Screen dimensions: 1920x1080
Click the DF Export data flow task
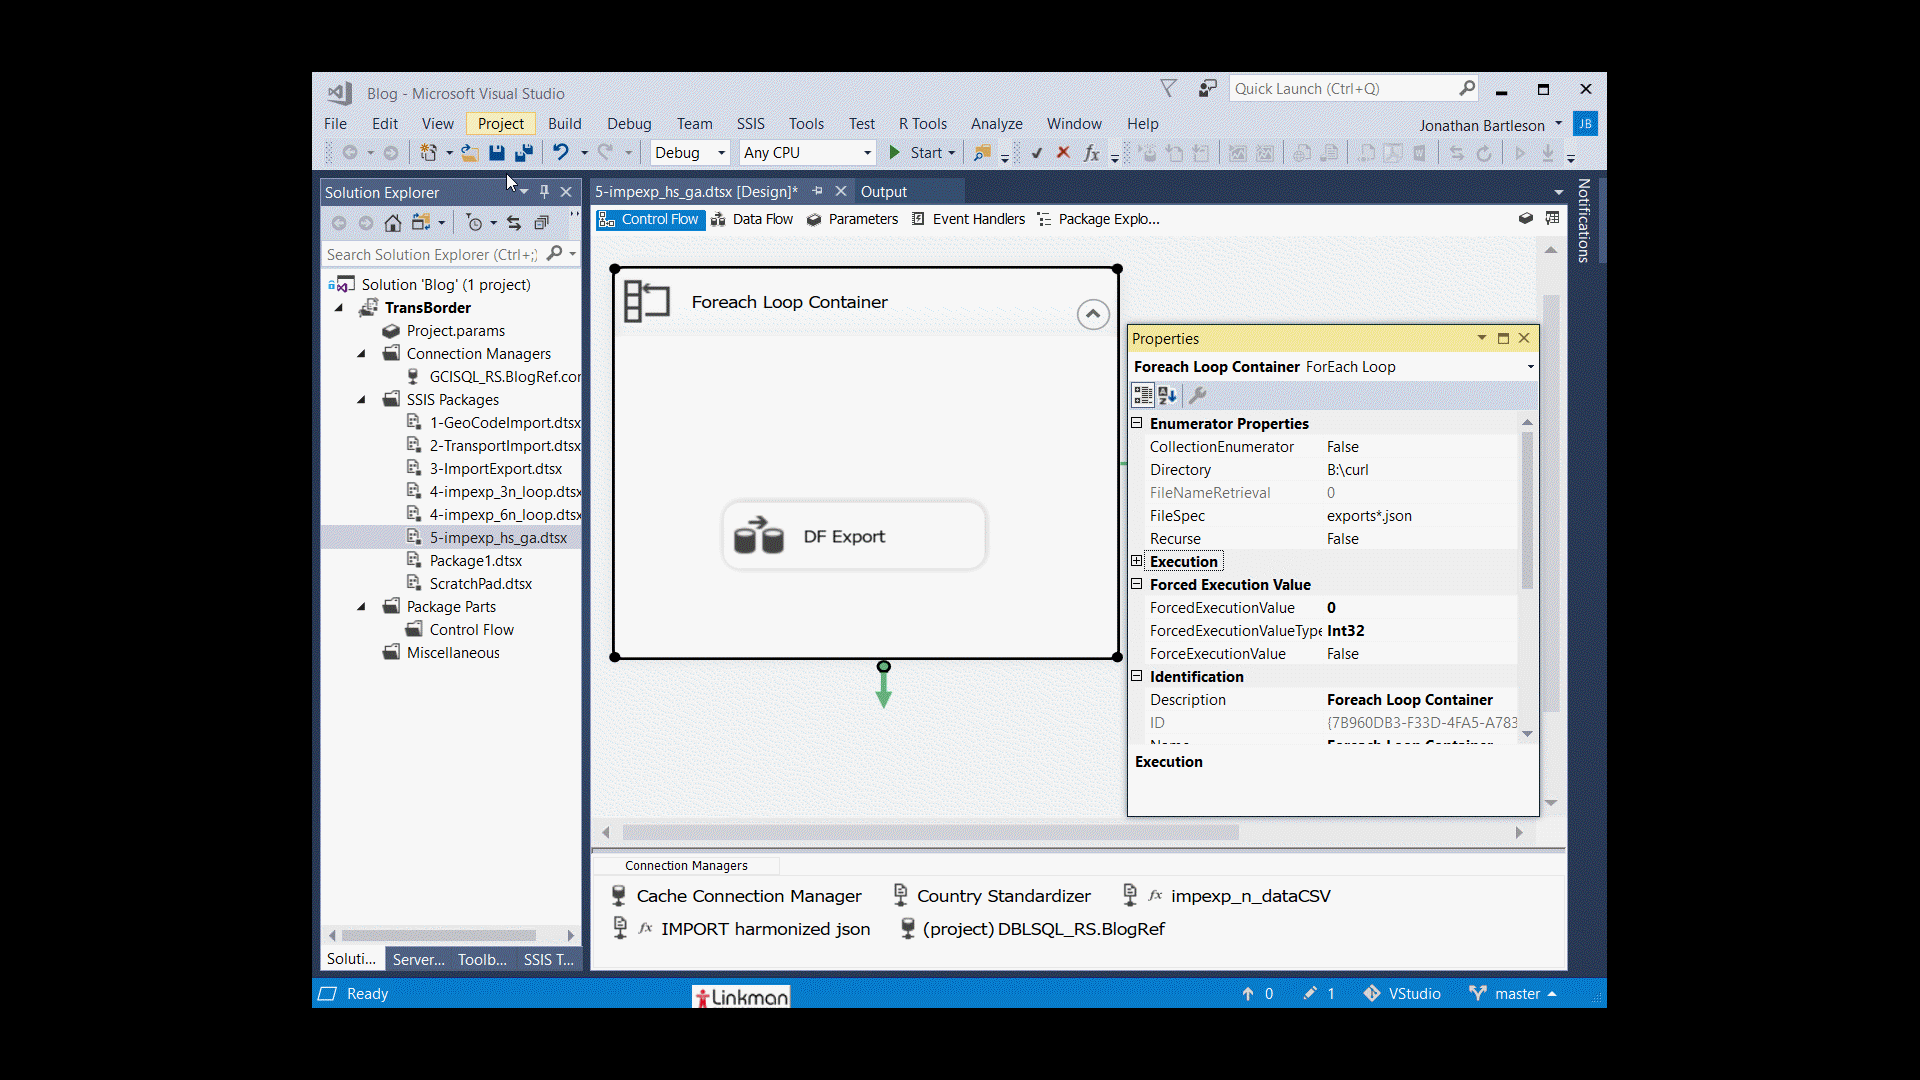[x=854, y=537]
